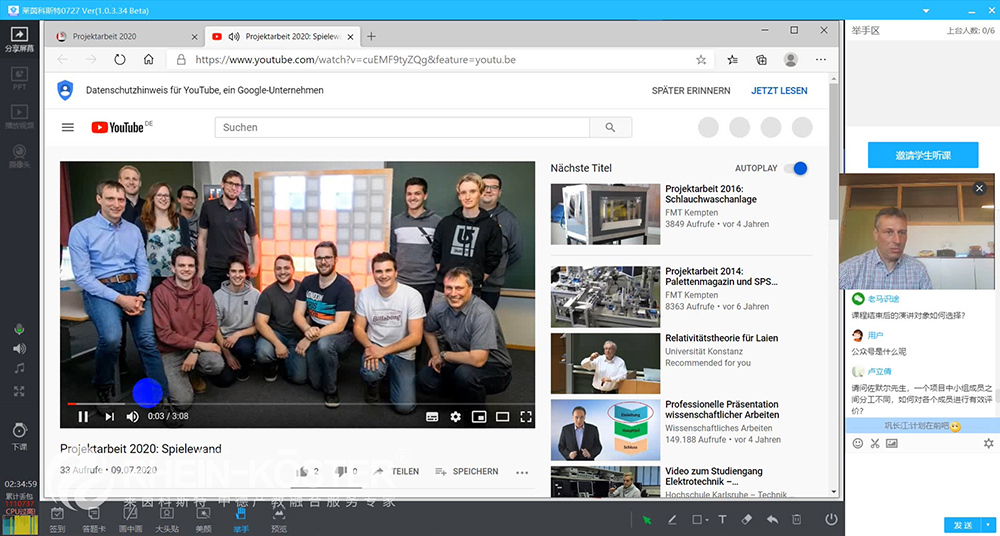Open the 摄像头 camera tool

pyautogui.click(x=19, y=156)
